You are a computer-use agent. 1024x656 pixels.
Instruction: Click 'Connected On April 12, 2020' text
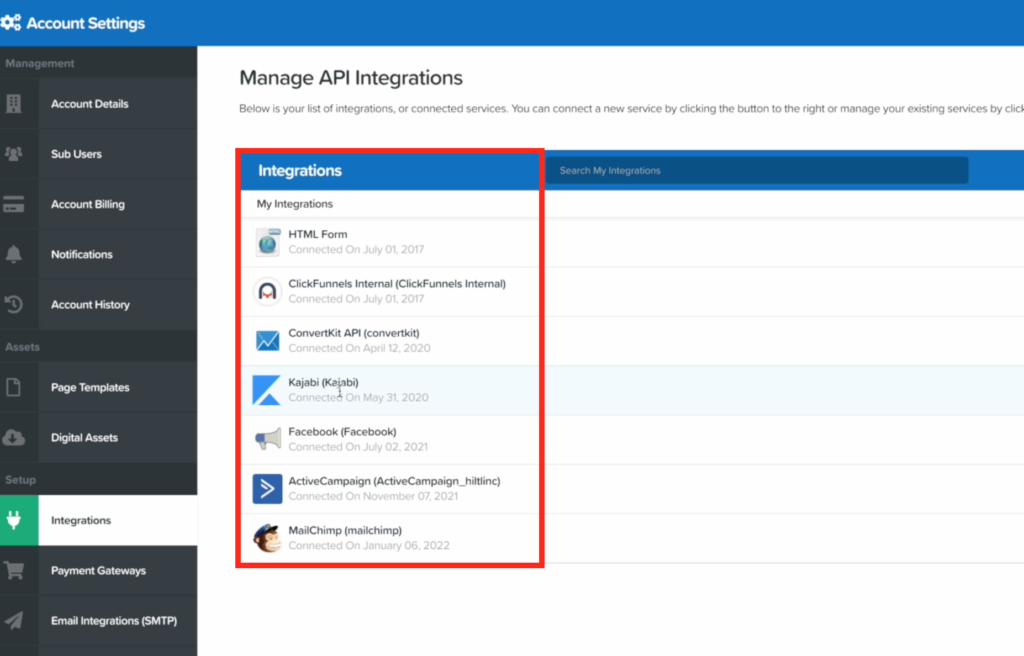point(359,348)
